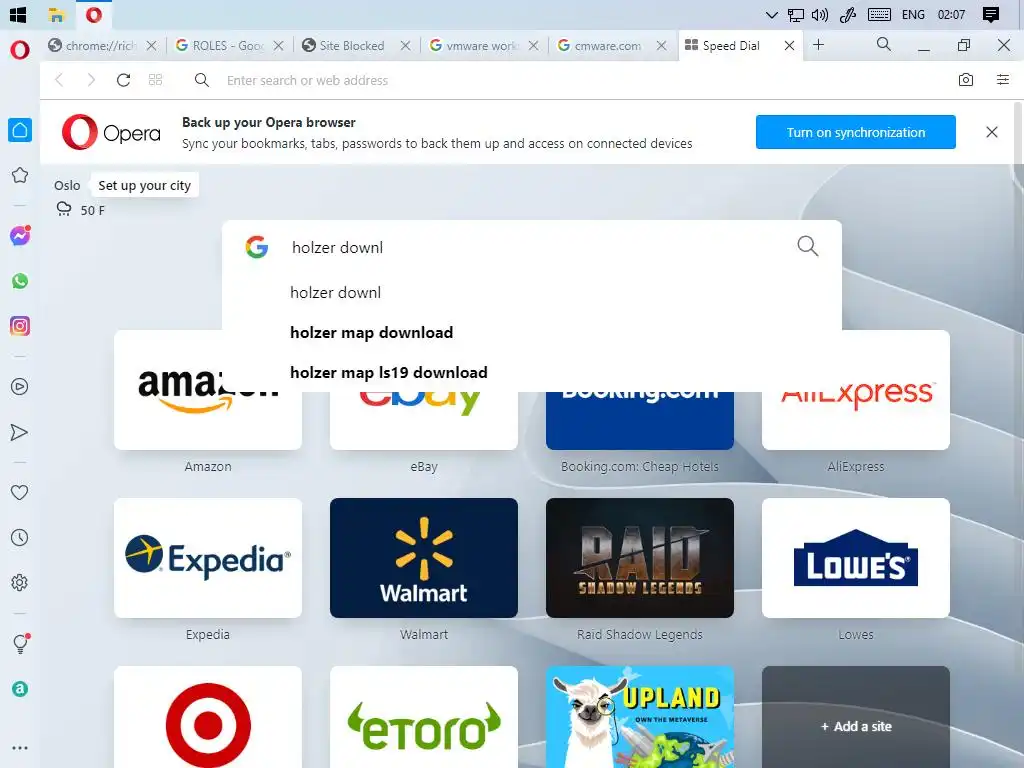This screenshot has height=768, width=1024.
Task: Open the notification center icon
Action: [991, 14]
